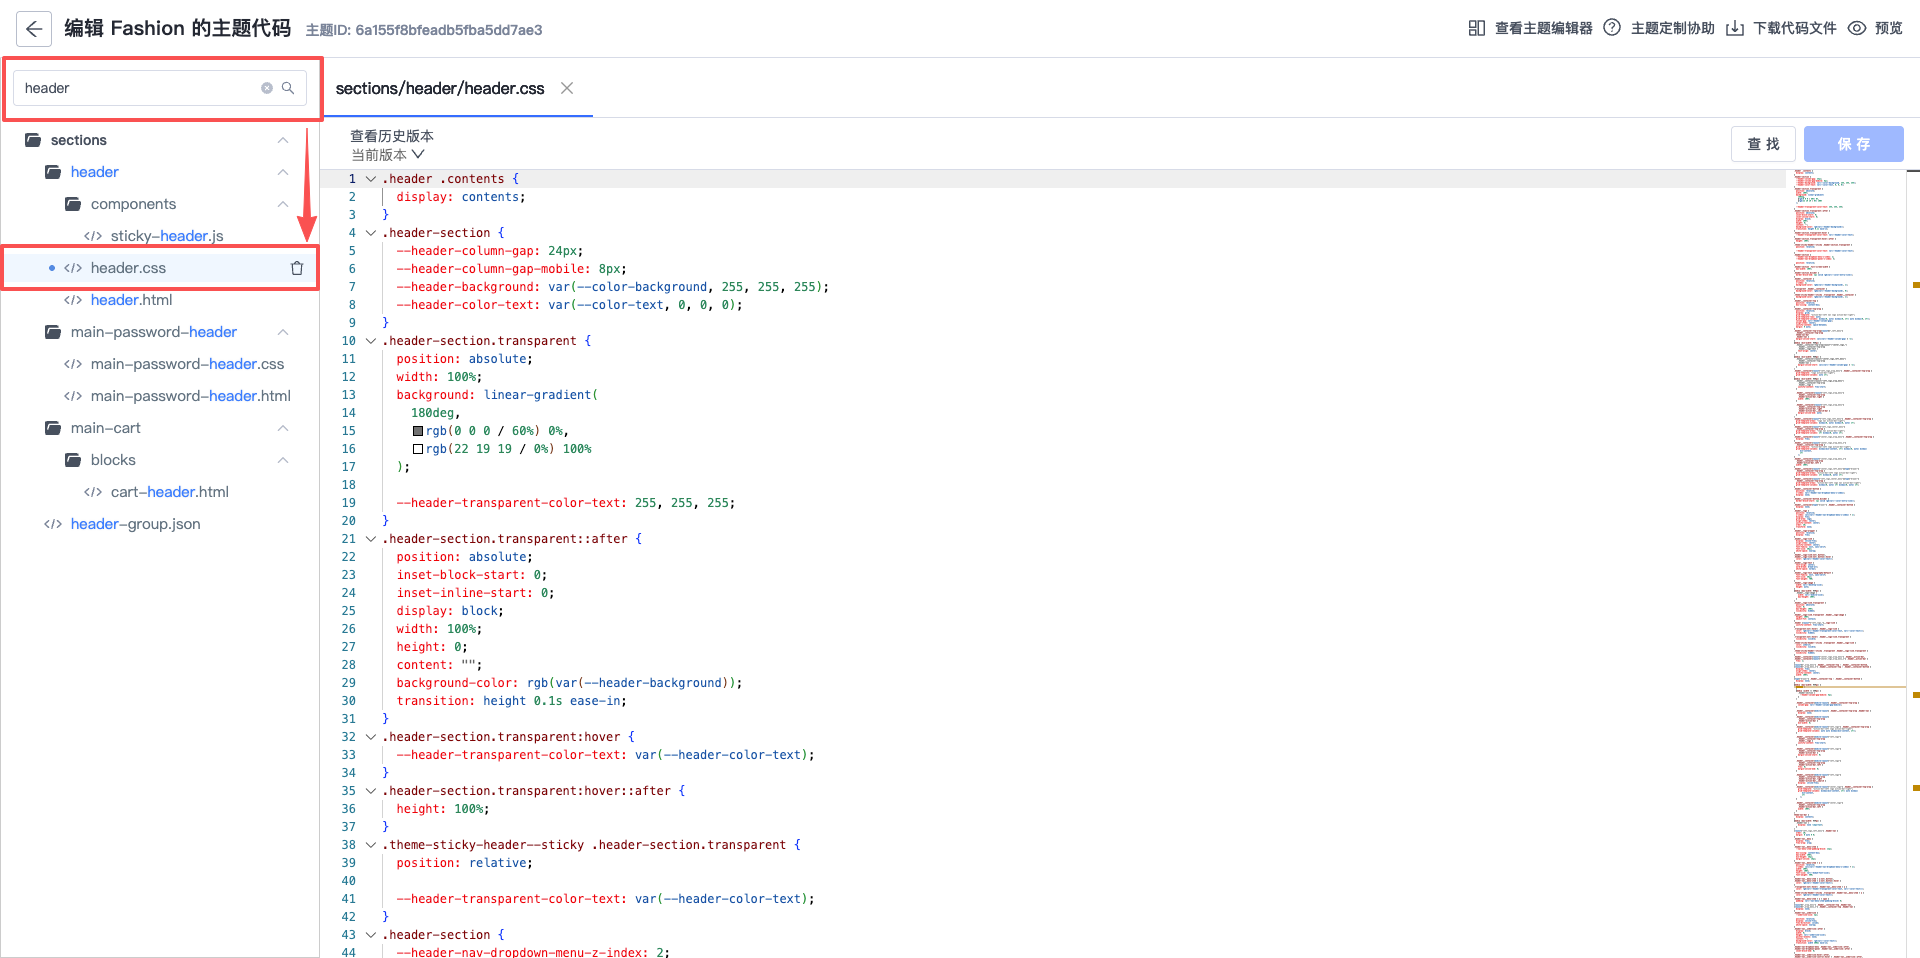This screenshot has height=958, width=1920.
Task: Collapse the components folder chevron
Action: pos(283,204)
